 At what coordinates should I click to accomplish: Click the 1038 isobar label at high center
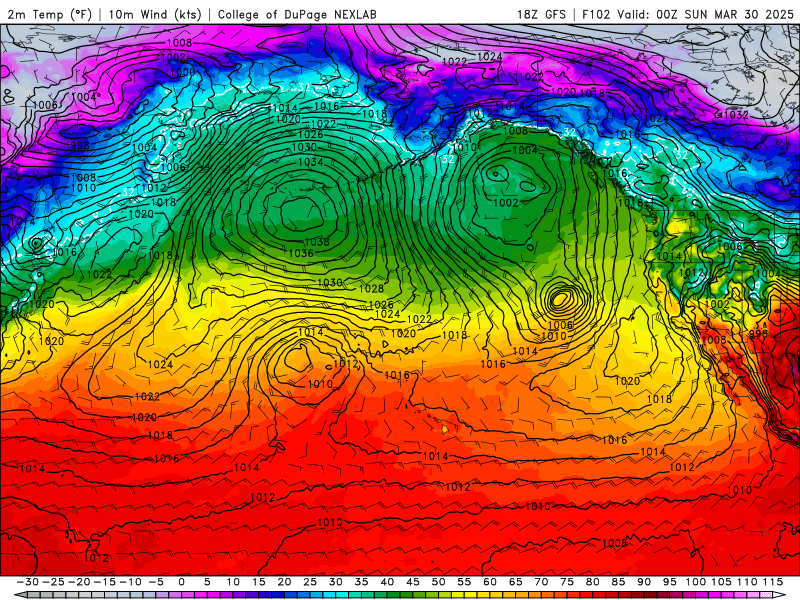pos(317,241)
